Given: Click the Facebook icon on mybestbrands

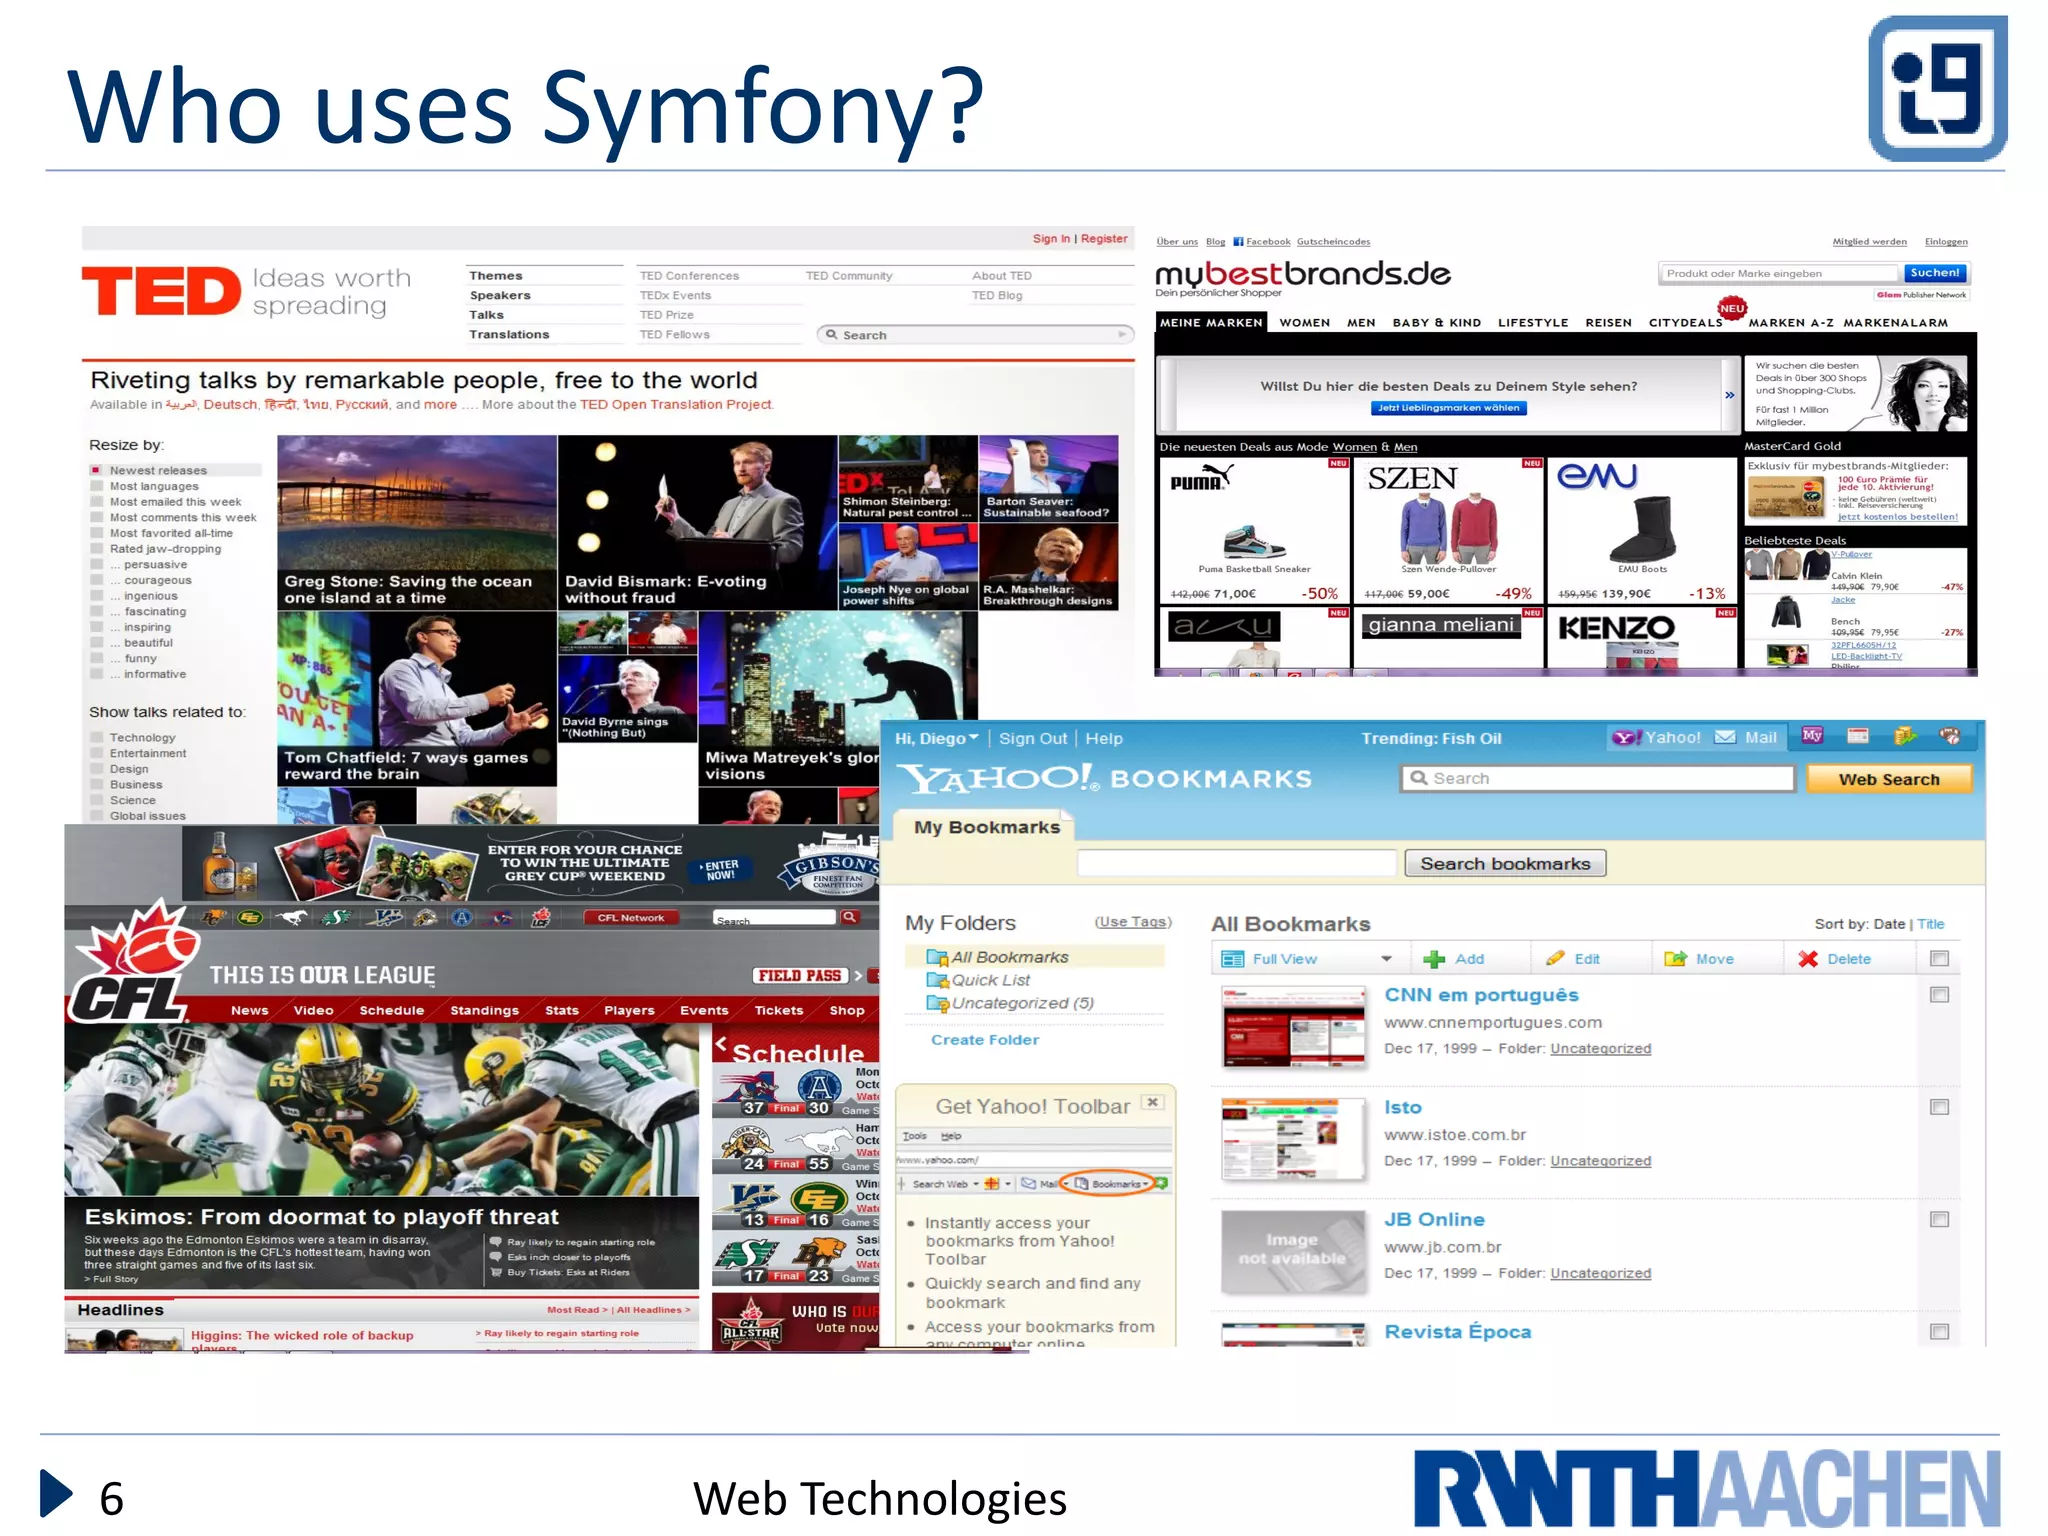Looking at the screenshot, I should point(1238,242).
